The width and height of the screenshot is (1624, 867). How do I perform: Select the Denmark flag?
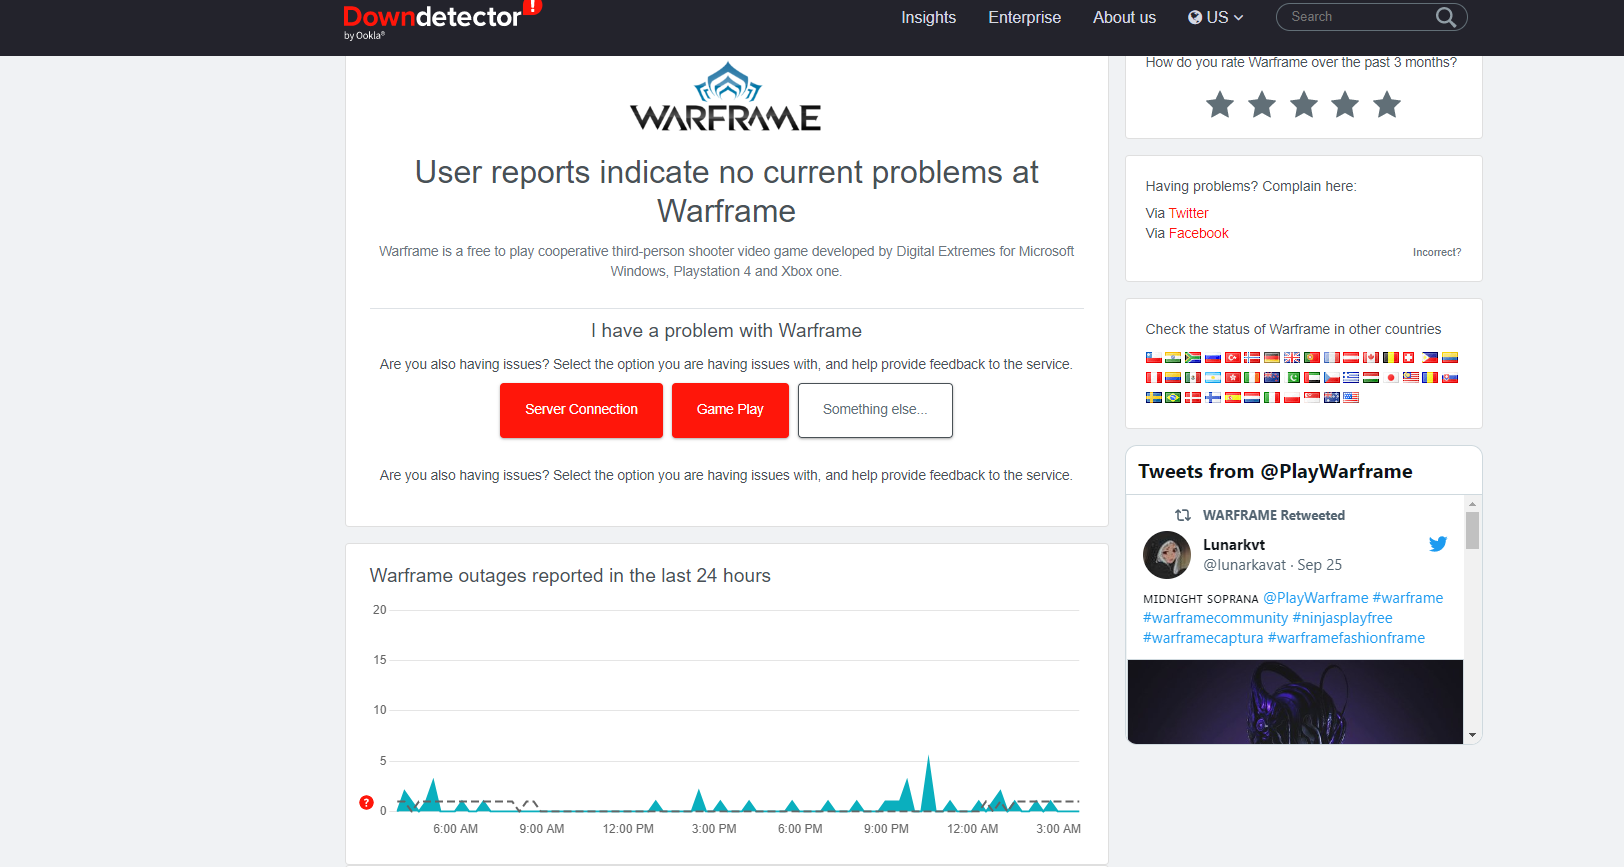(1193, 397)
